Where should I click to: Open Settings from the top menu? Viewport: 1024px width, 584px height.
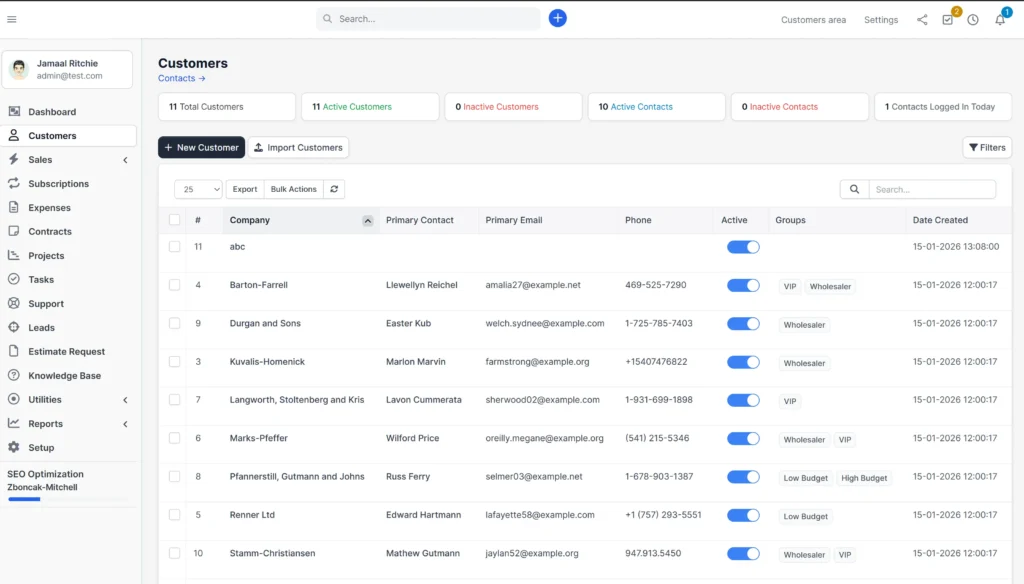coord(880,19)
